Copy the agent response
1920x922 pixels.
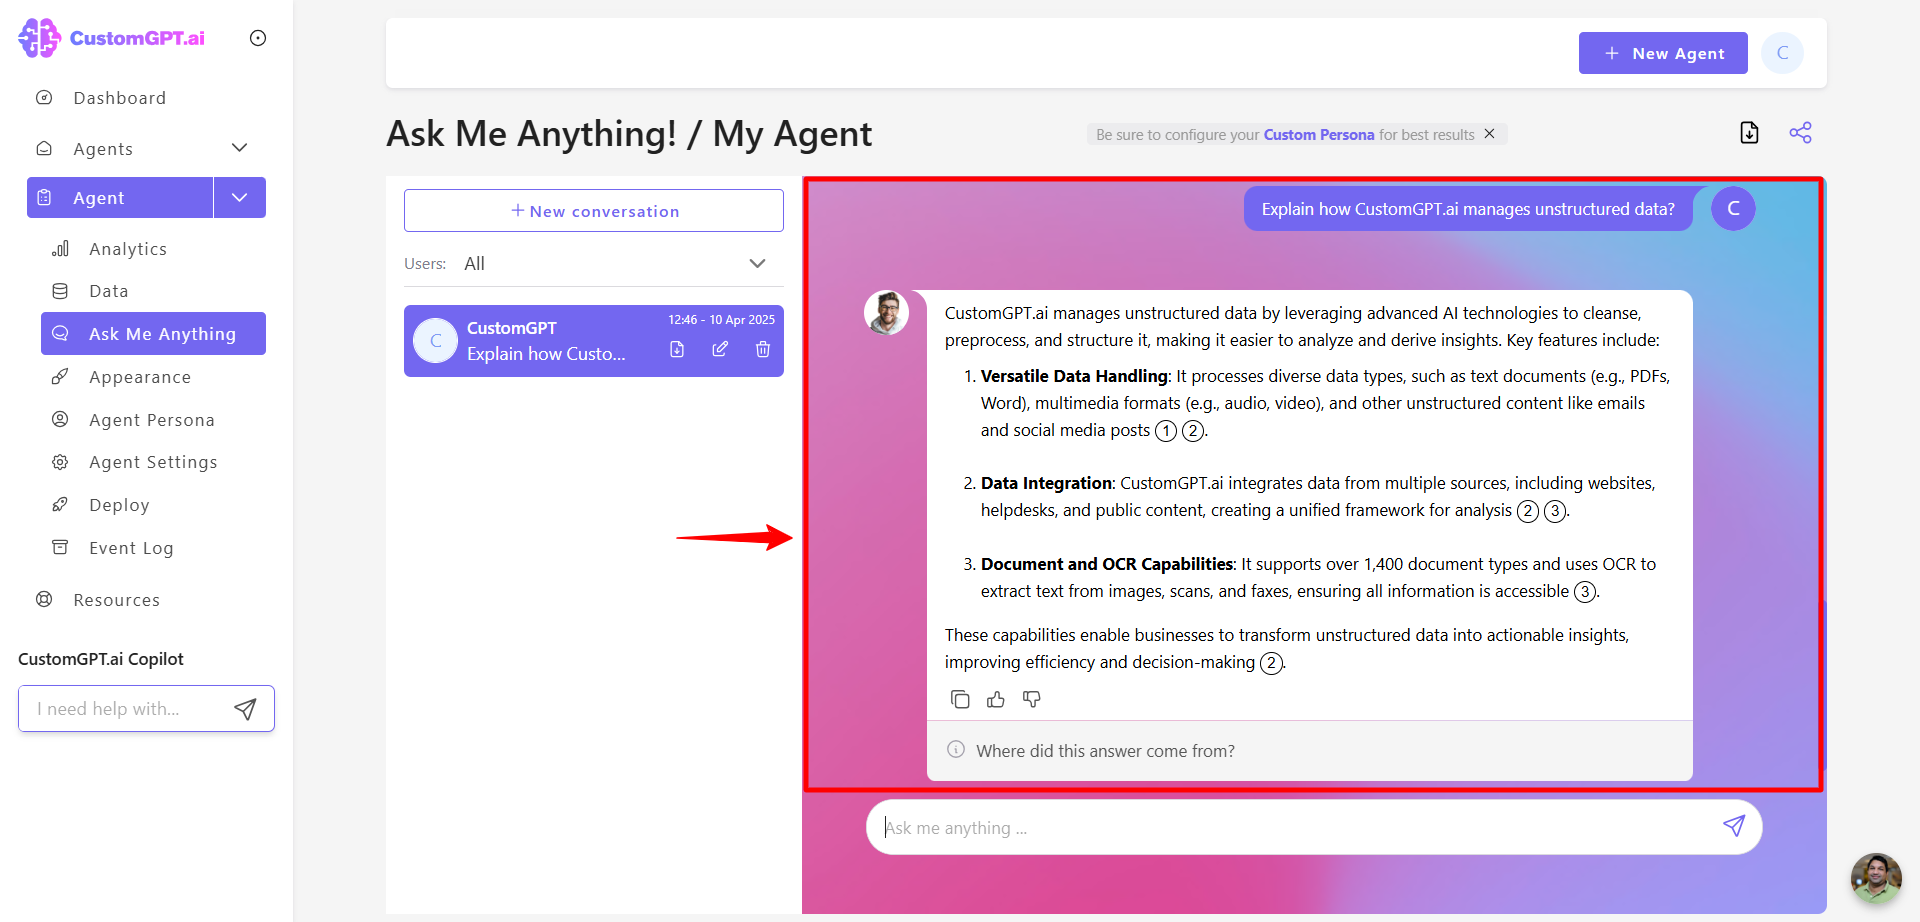pyautogui.click(x=960, y=699)
